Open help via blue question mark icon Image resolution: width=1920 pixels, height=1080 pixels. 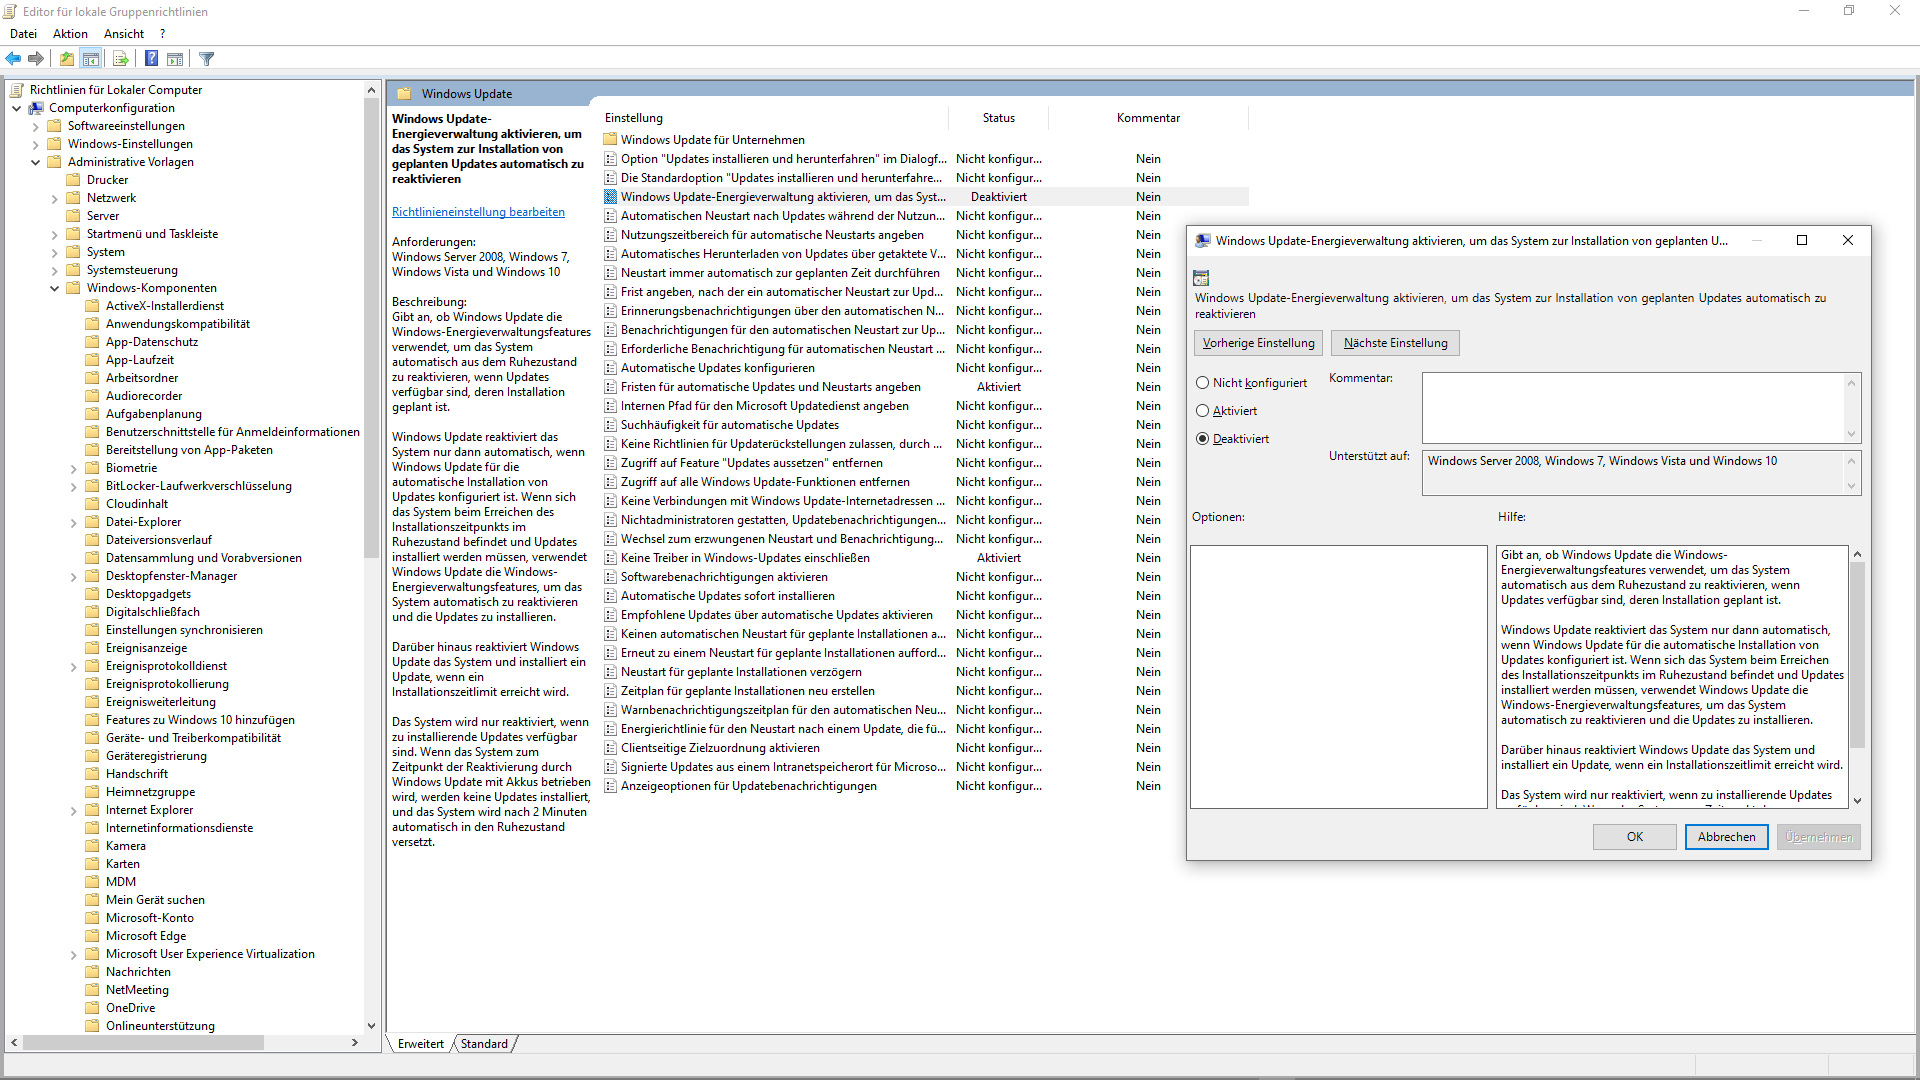point(151,59)
